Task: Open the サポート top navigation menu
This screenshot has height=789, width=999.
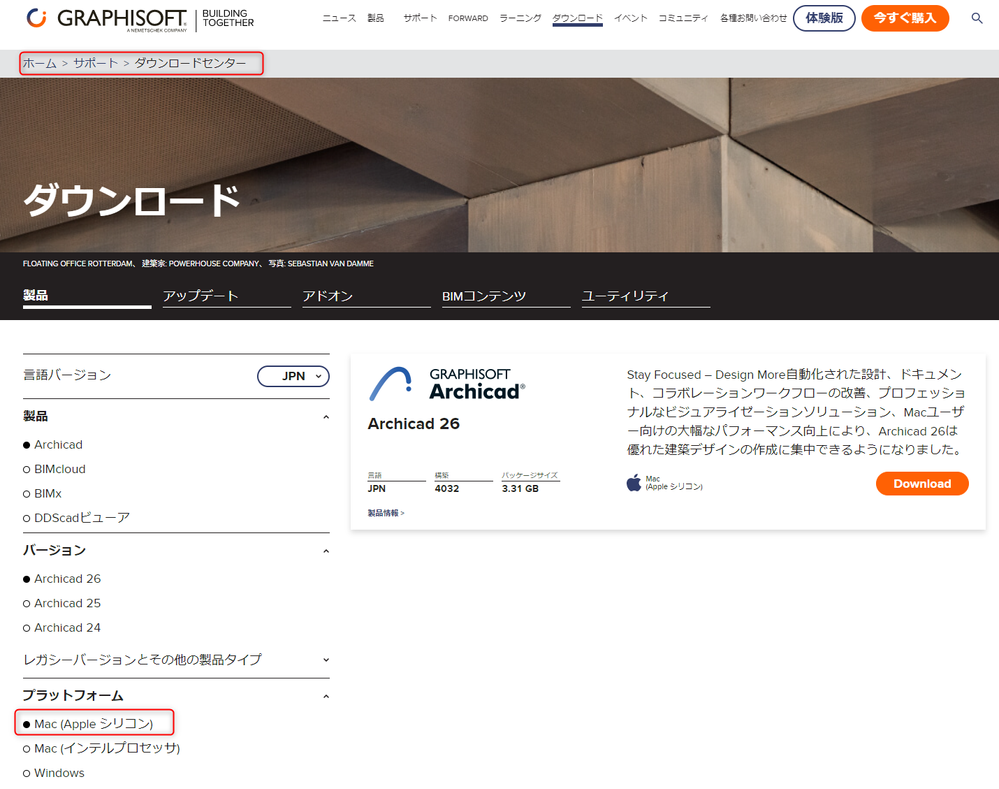Action: coord(420,18)
